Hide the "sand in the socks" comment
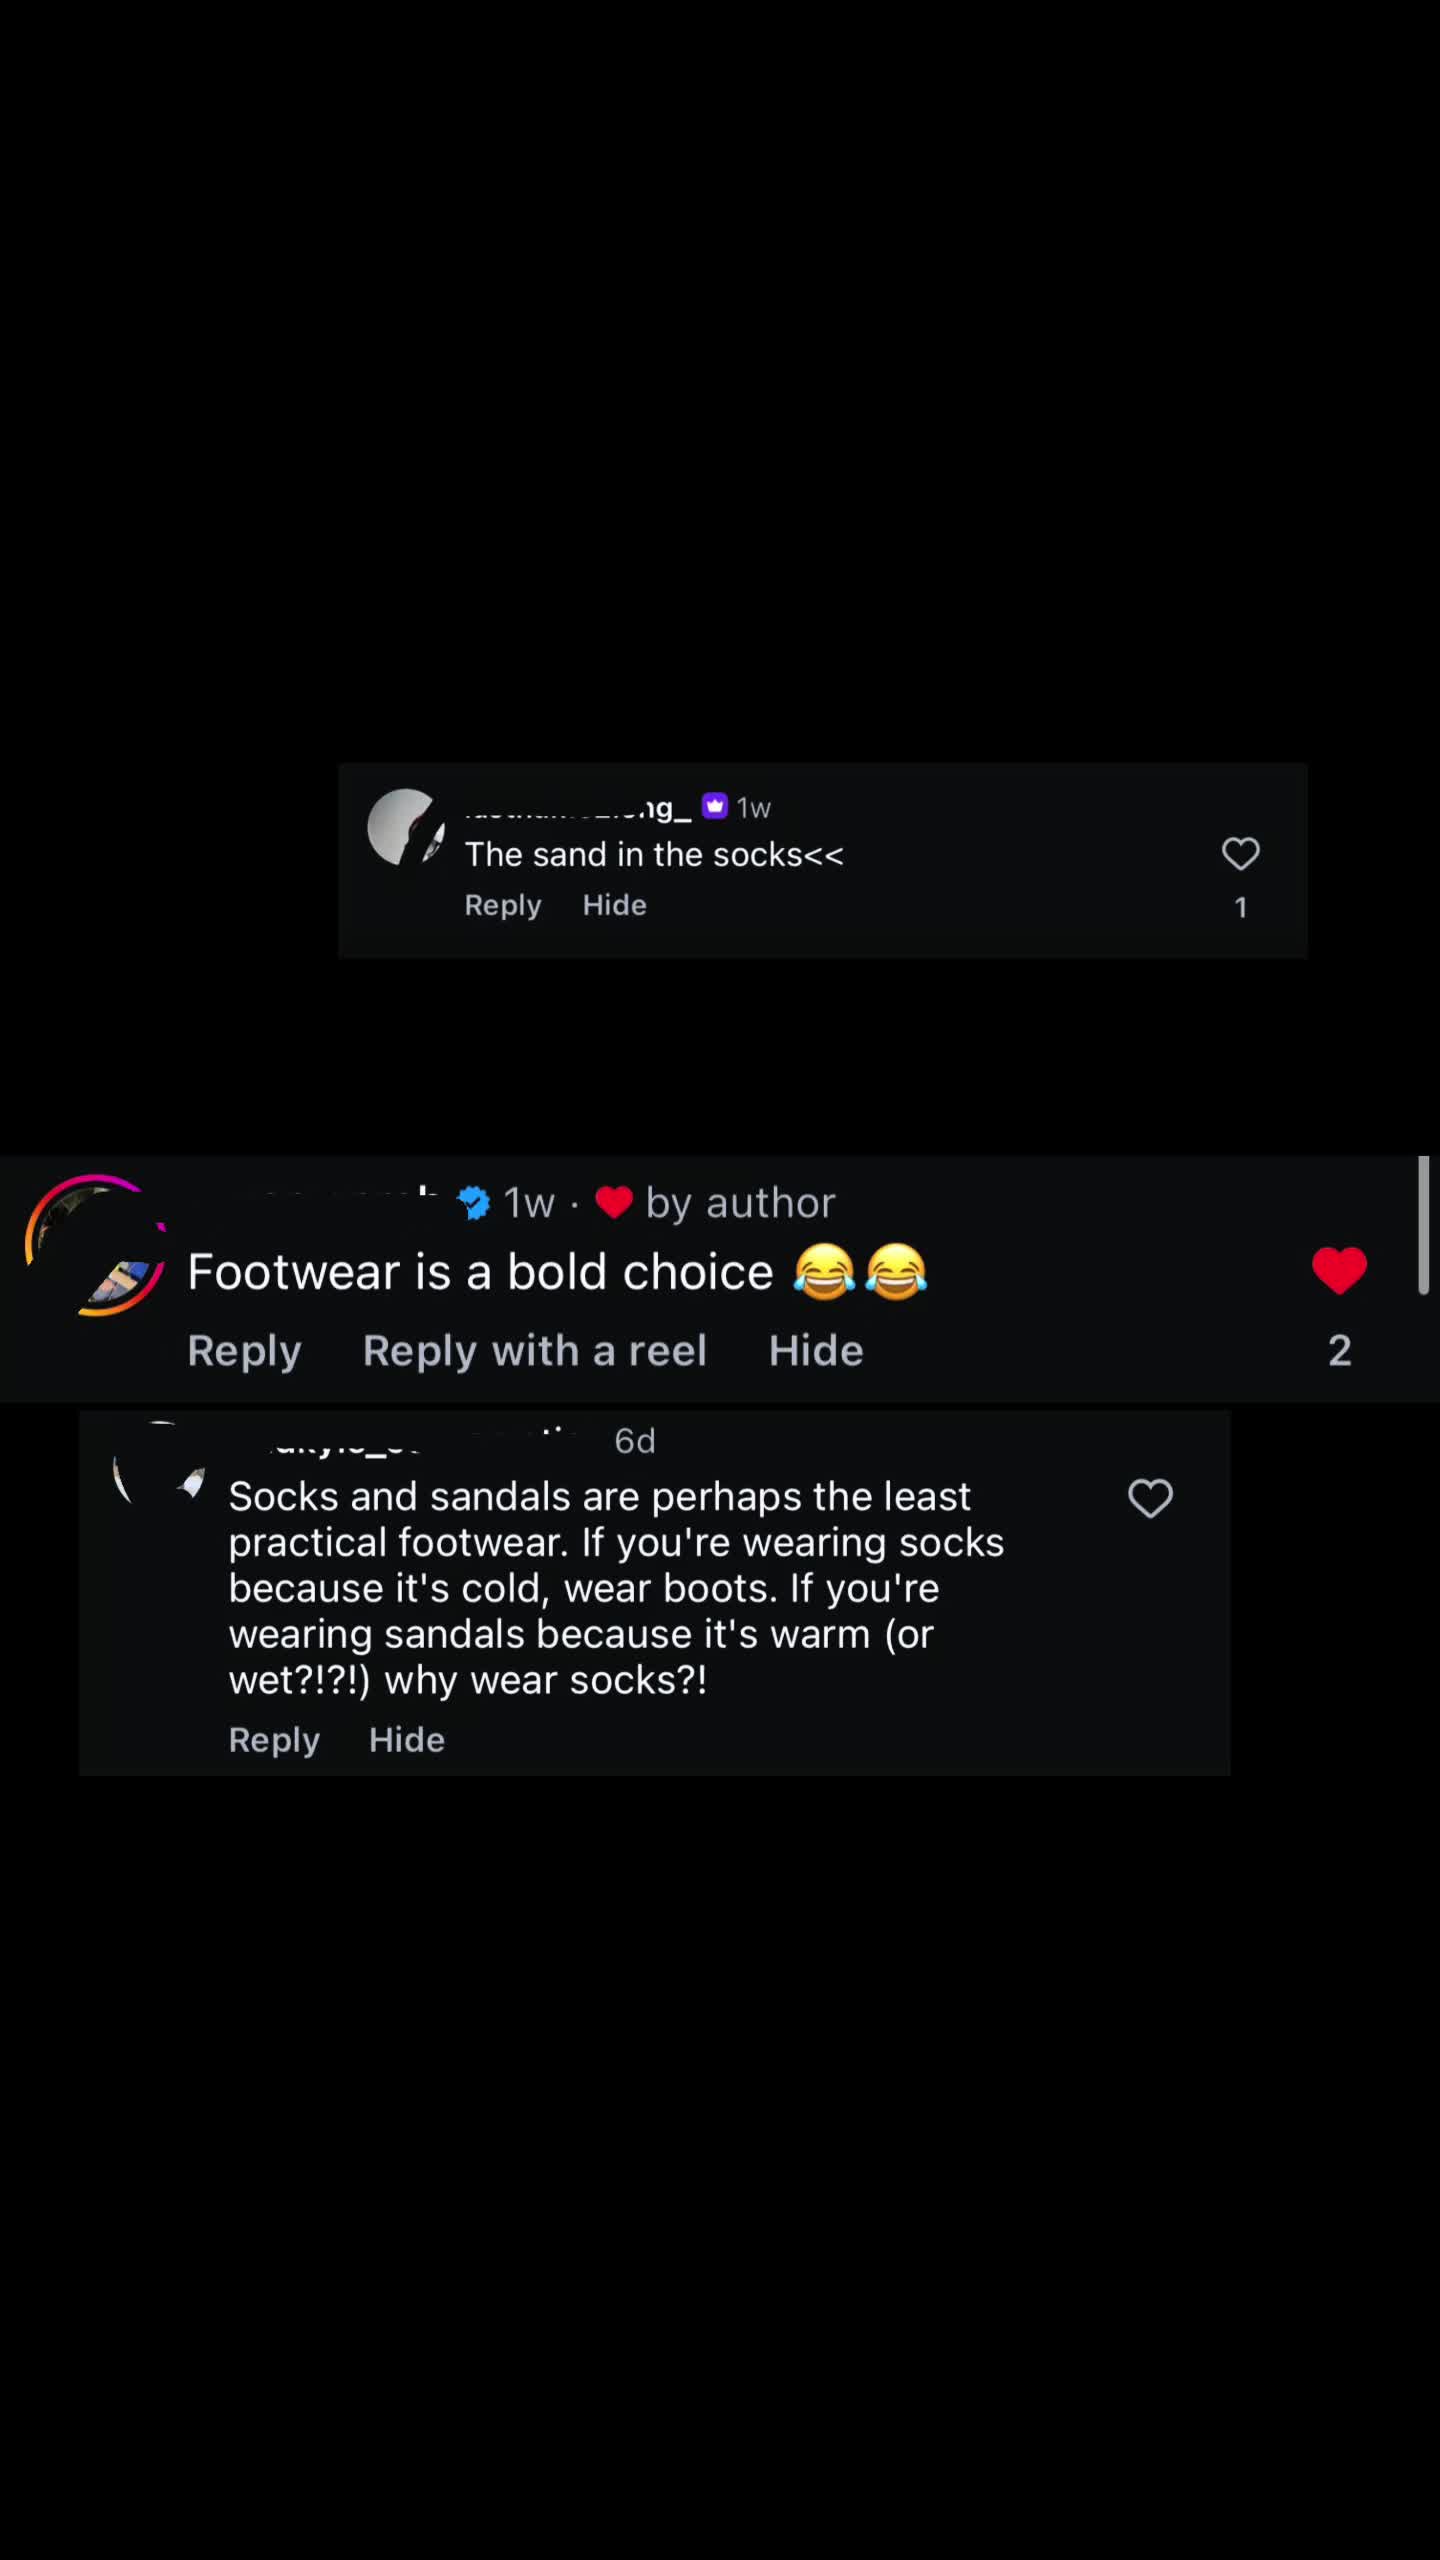1440x2560 pixels. 614,905
